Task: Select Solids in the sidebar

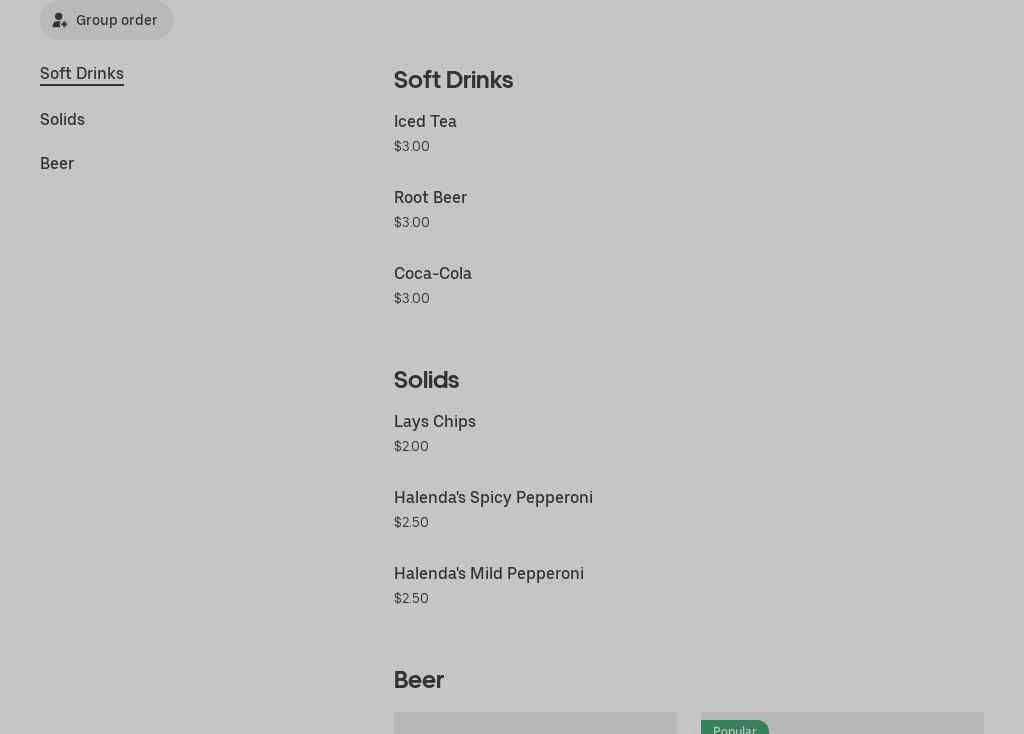Action: (x=62, y=119)
